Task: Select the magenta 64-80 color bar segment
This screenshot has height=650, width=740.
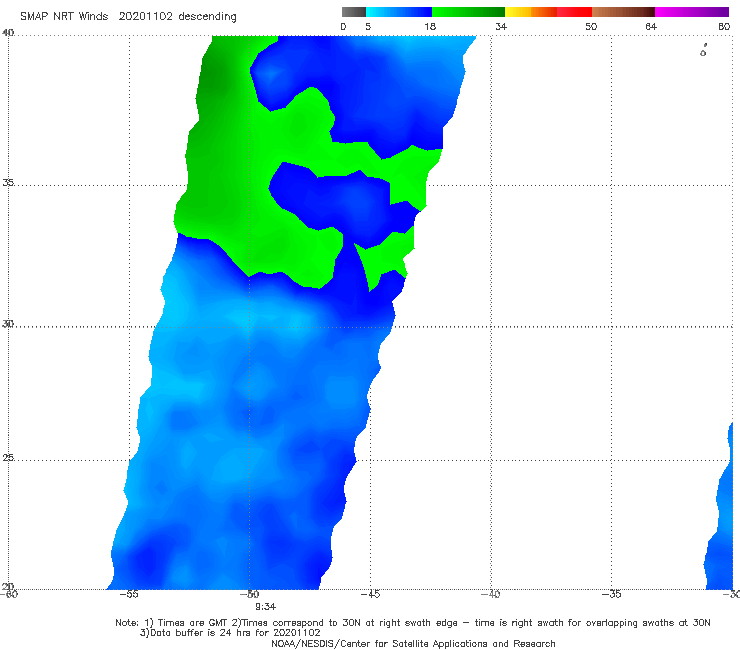Action: click(692, 12)
